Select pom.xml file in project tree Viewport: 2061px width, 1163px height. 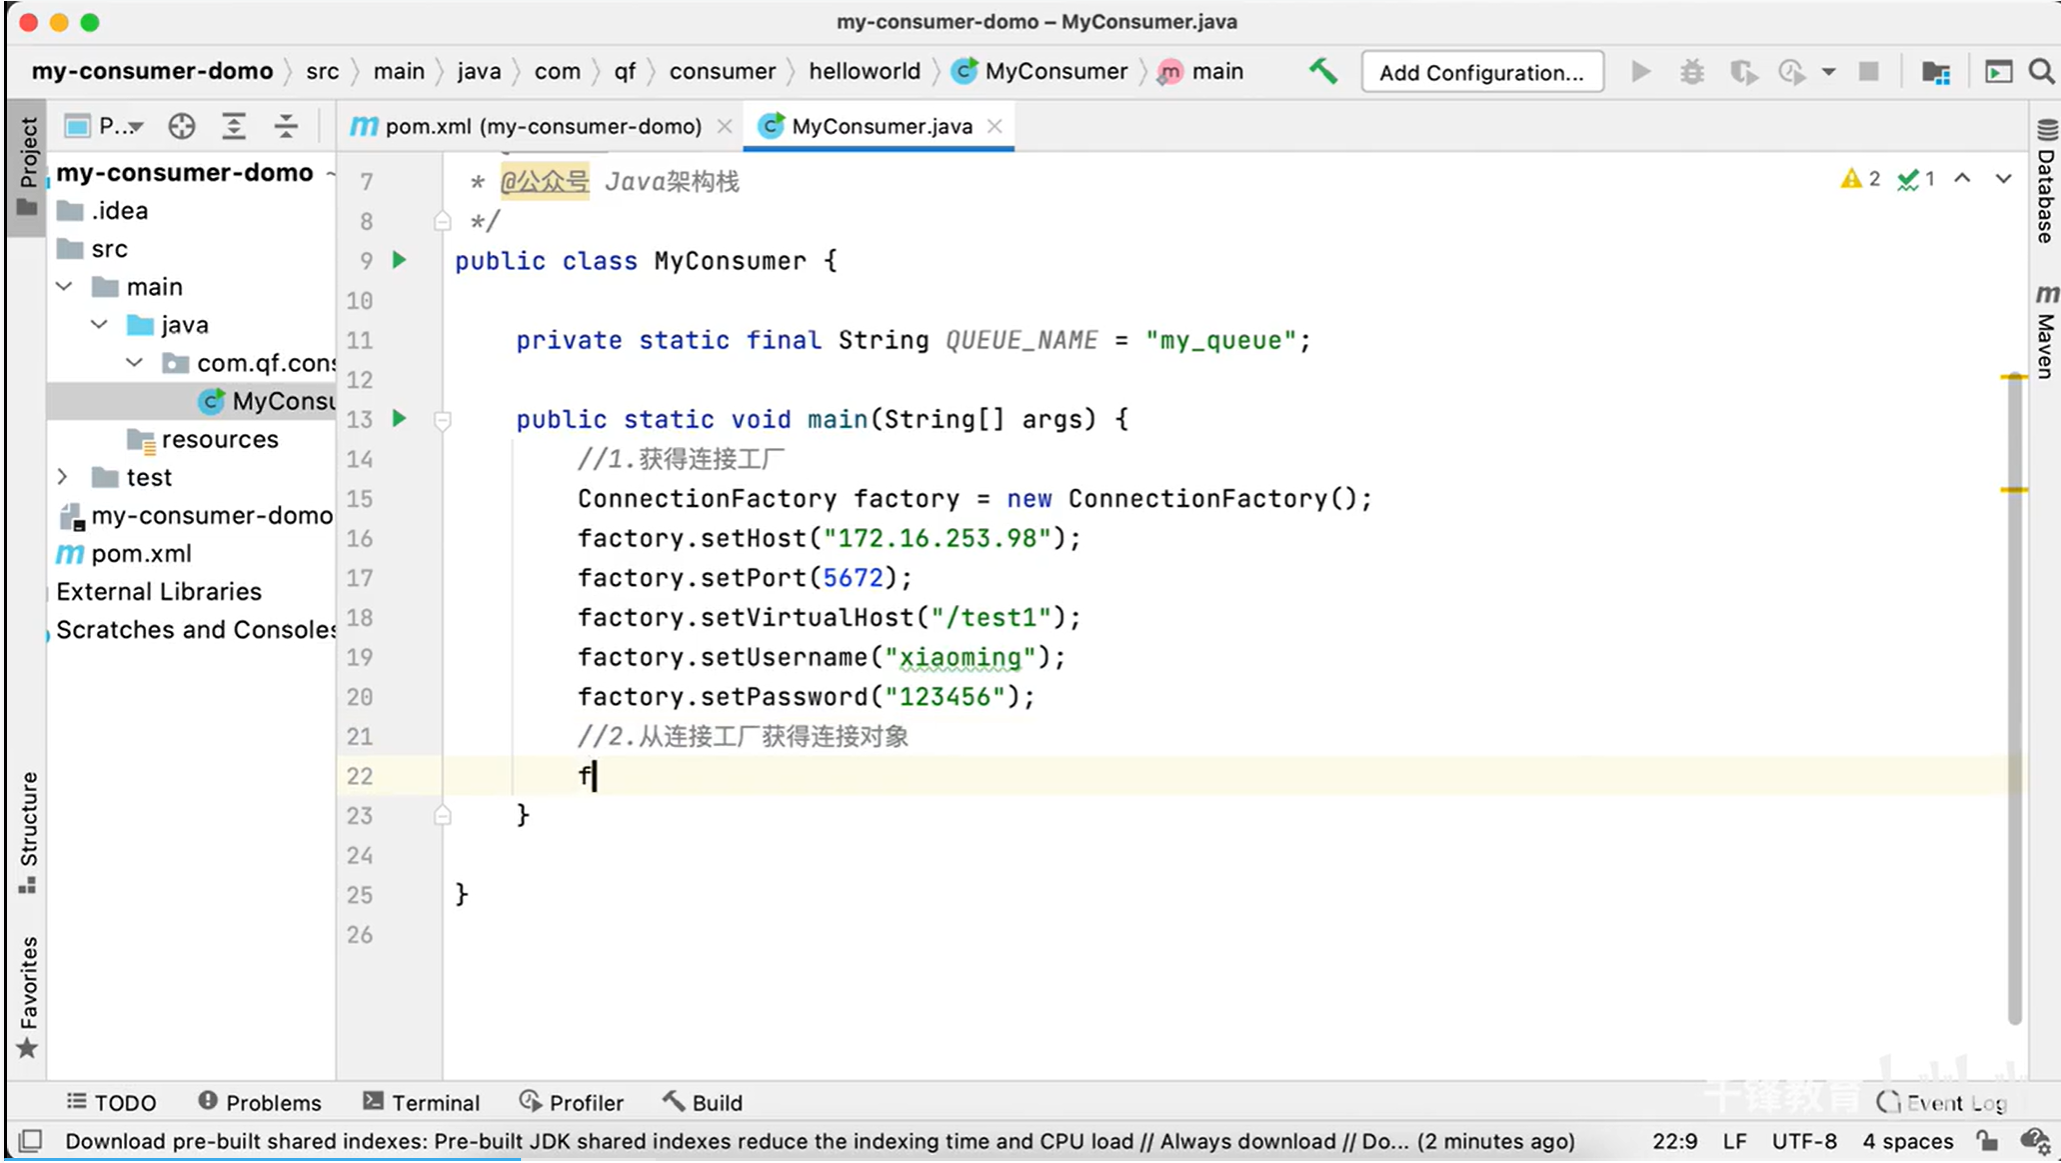[x=141, y=553]
